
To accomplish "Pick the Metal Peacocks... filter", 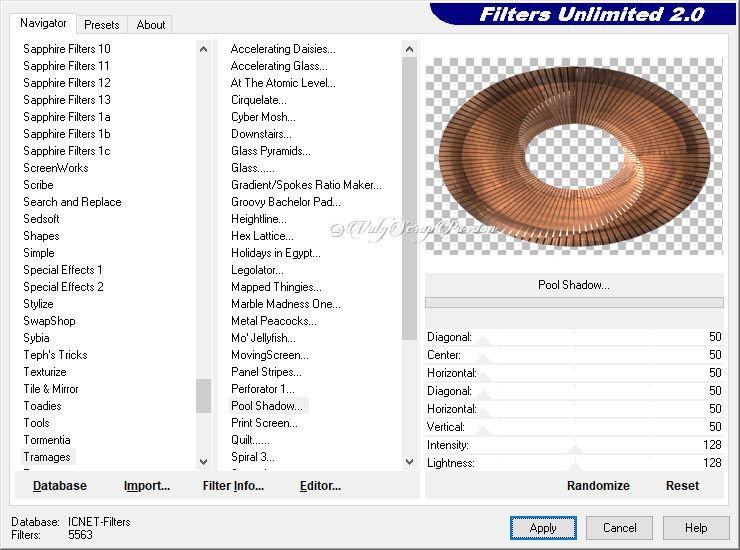I will point(273,321).
